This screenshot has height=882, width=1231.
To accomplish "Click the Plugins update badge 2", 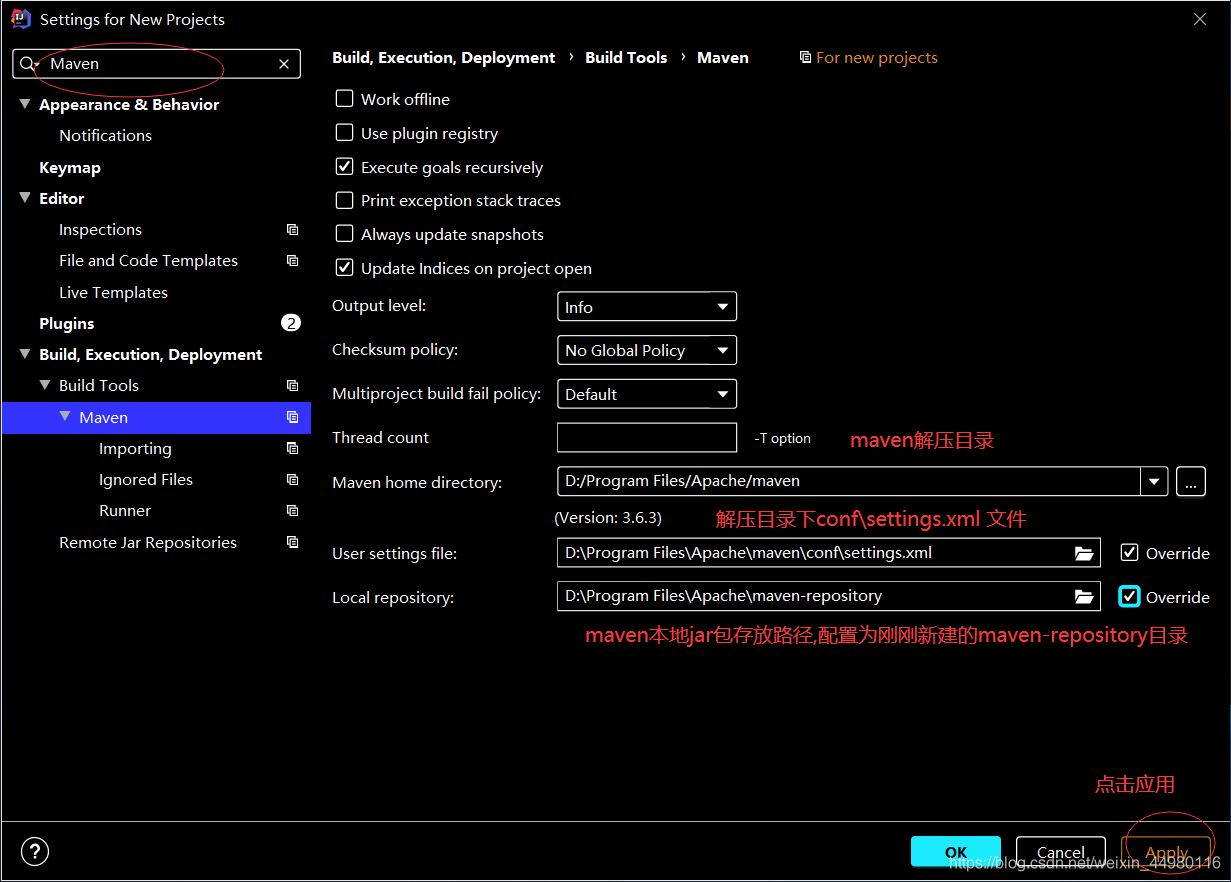I will (x=290, y=323).
